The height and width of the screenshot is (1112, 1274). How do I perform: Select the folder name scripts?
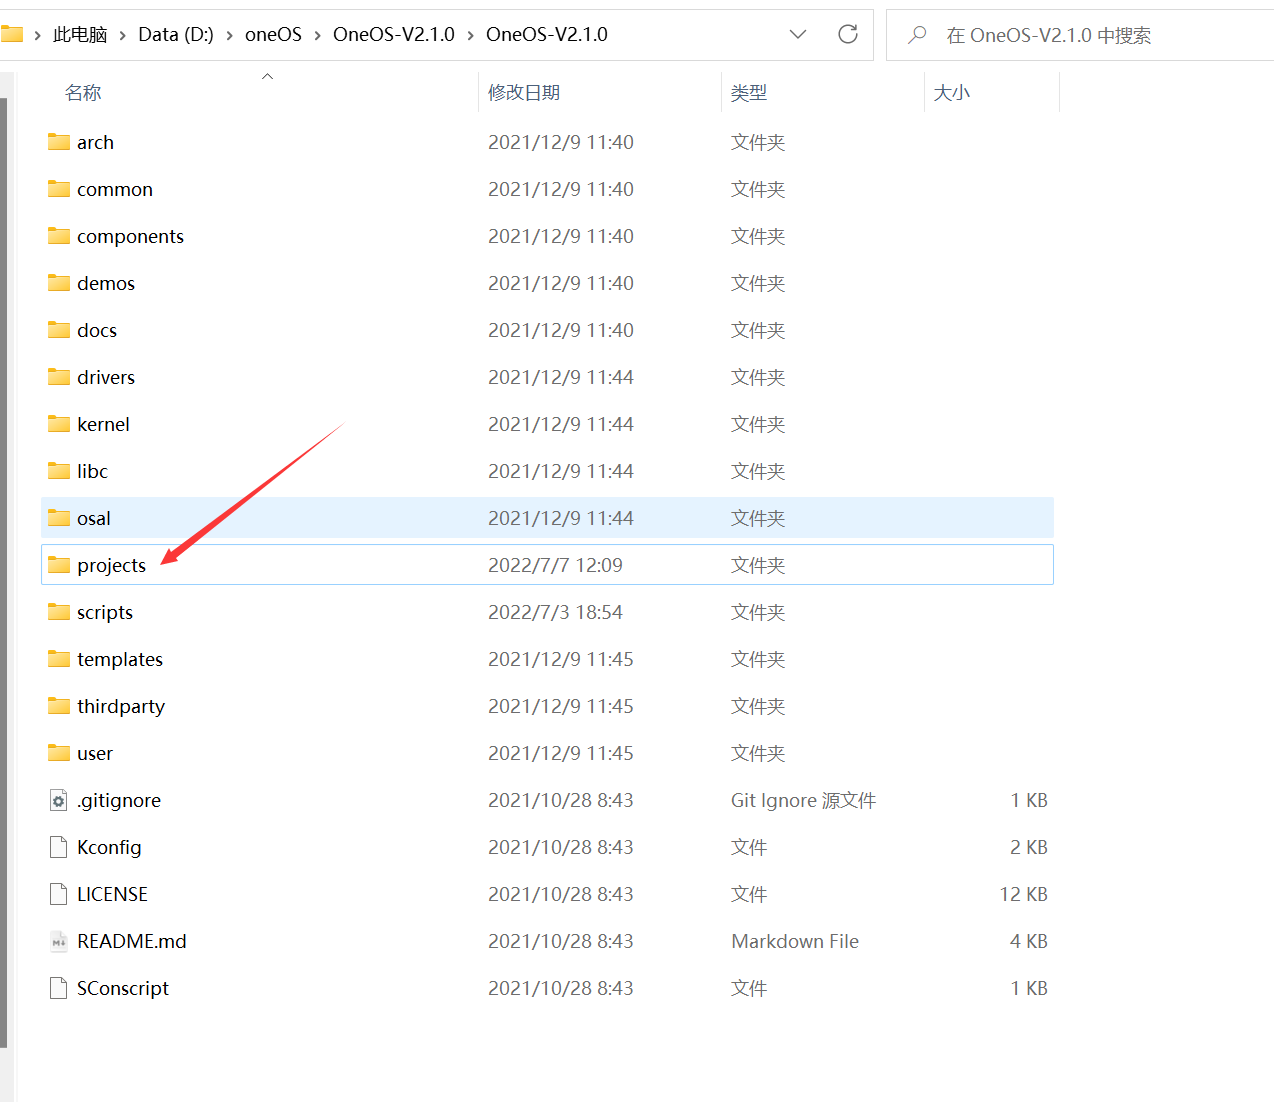(x=105, y=612)
